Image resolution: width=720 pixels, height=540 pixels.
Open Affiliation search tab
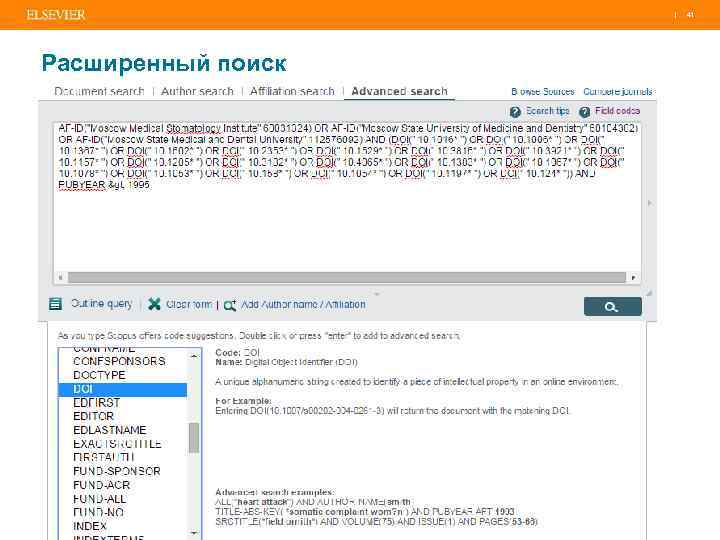pyautogui.click(x=292, y=91)
